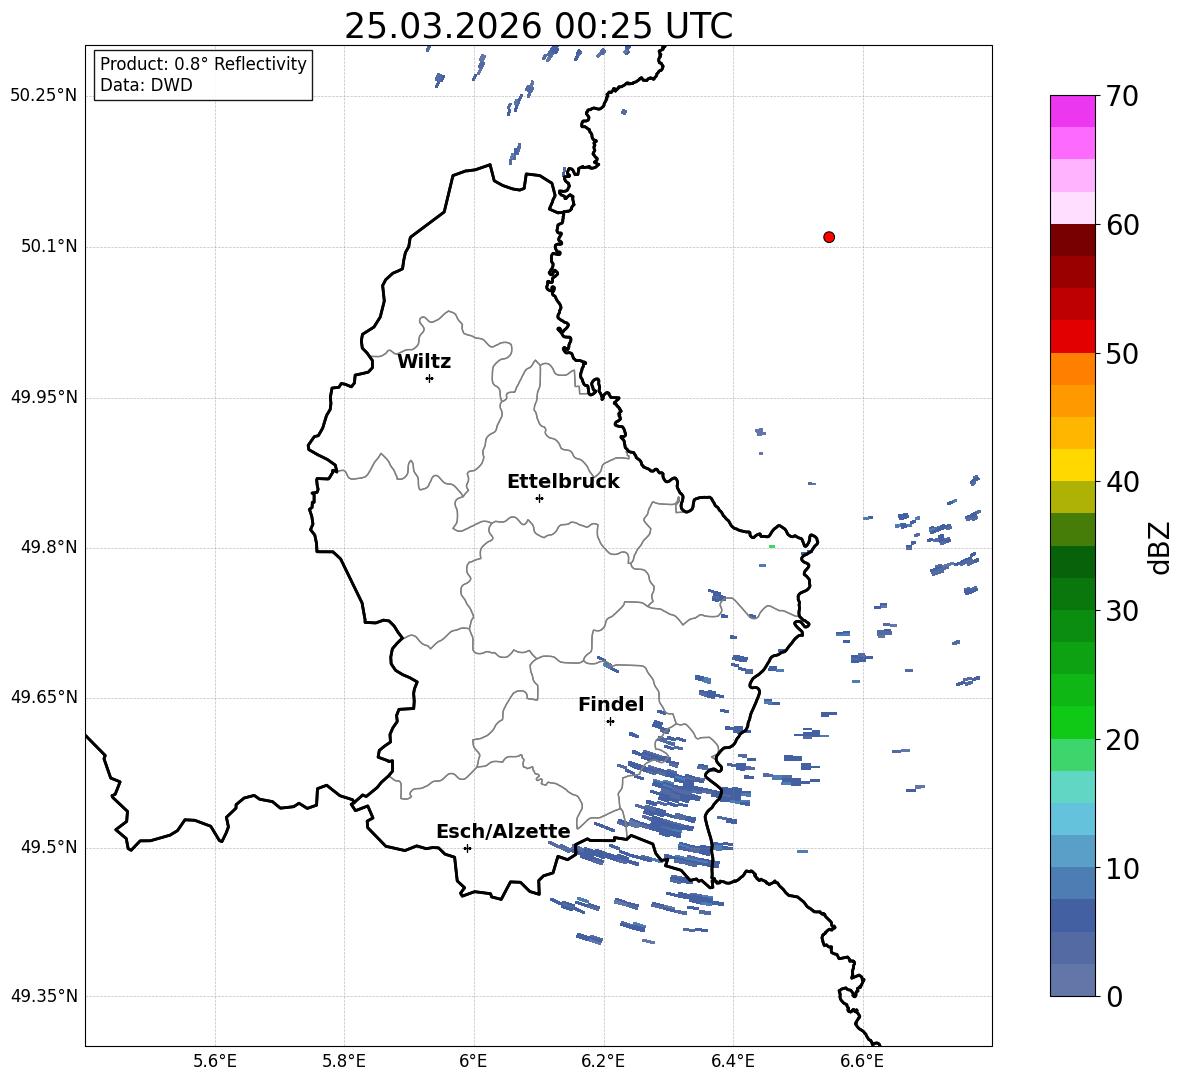Click the orange colorbar segment below 50
The image size is (1184, 1081).
[x=1073, y=369]
